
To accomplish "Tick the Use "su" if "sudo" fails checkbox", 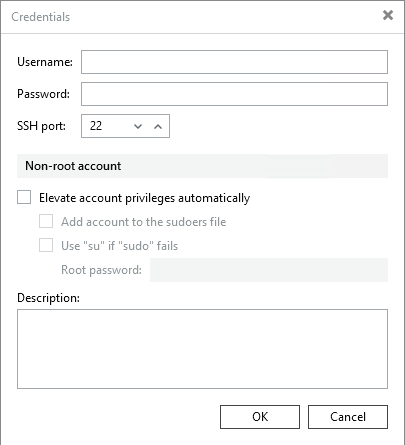I will (x=46, y=245).
